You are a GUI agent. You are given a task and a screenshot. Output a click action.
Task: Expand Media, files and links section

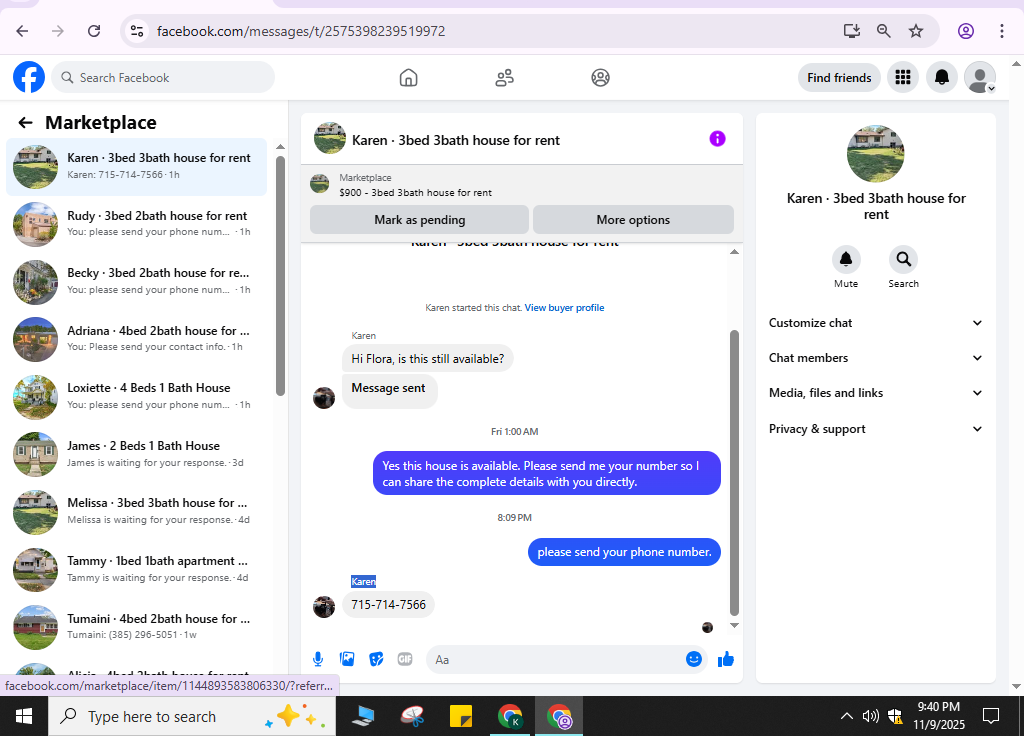pos(876,392)
